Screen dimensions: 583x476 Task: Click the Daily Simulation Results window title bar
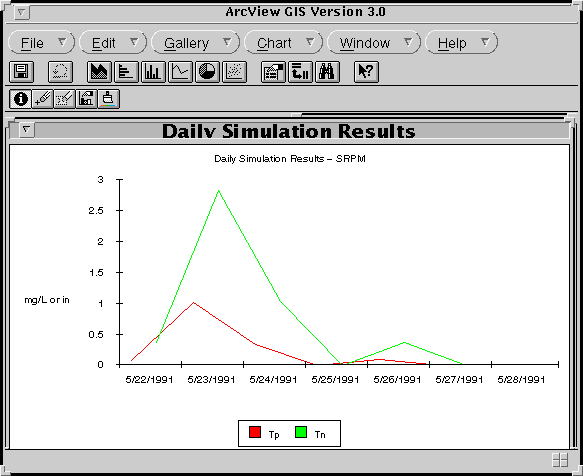coord(289,131)
